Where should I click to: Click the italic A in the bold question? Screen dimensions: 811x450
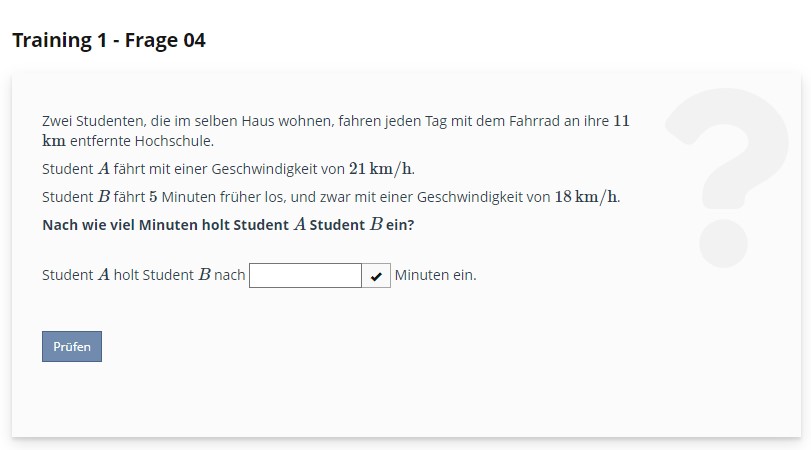click(299, 225)
